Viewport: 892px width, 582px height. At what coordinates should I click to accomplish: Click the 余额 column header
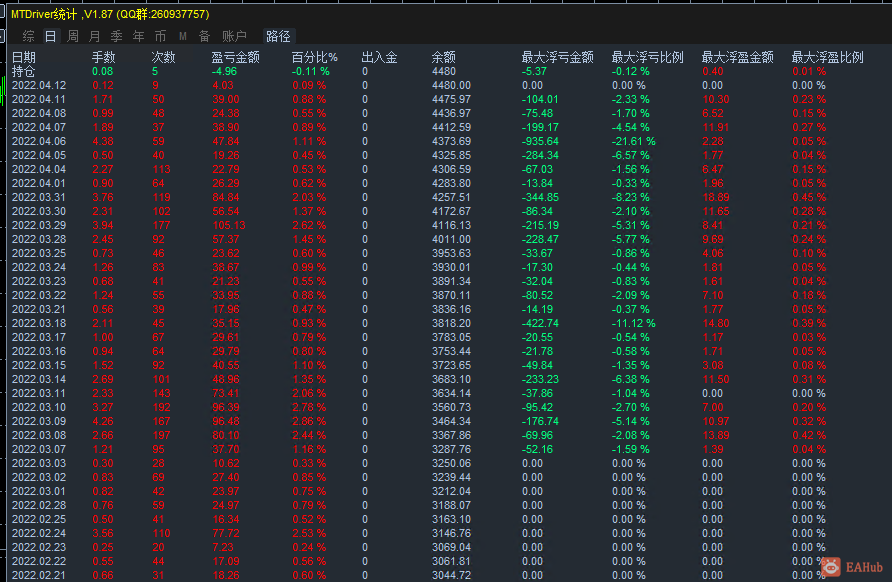[443, 57]
